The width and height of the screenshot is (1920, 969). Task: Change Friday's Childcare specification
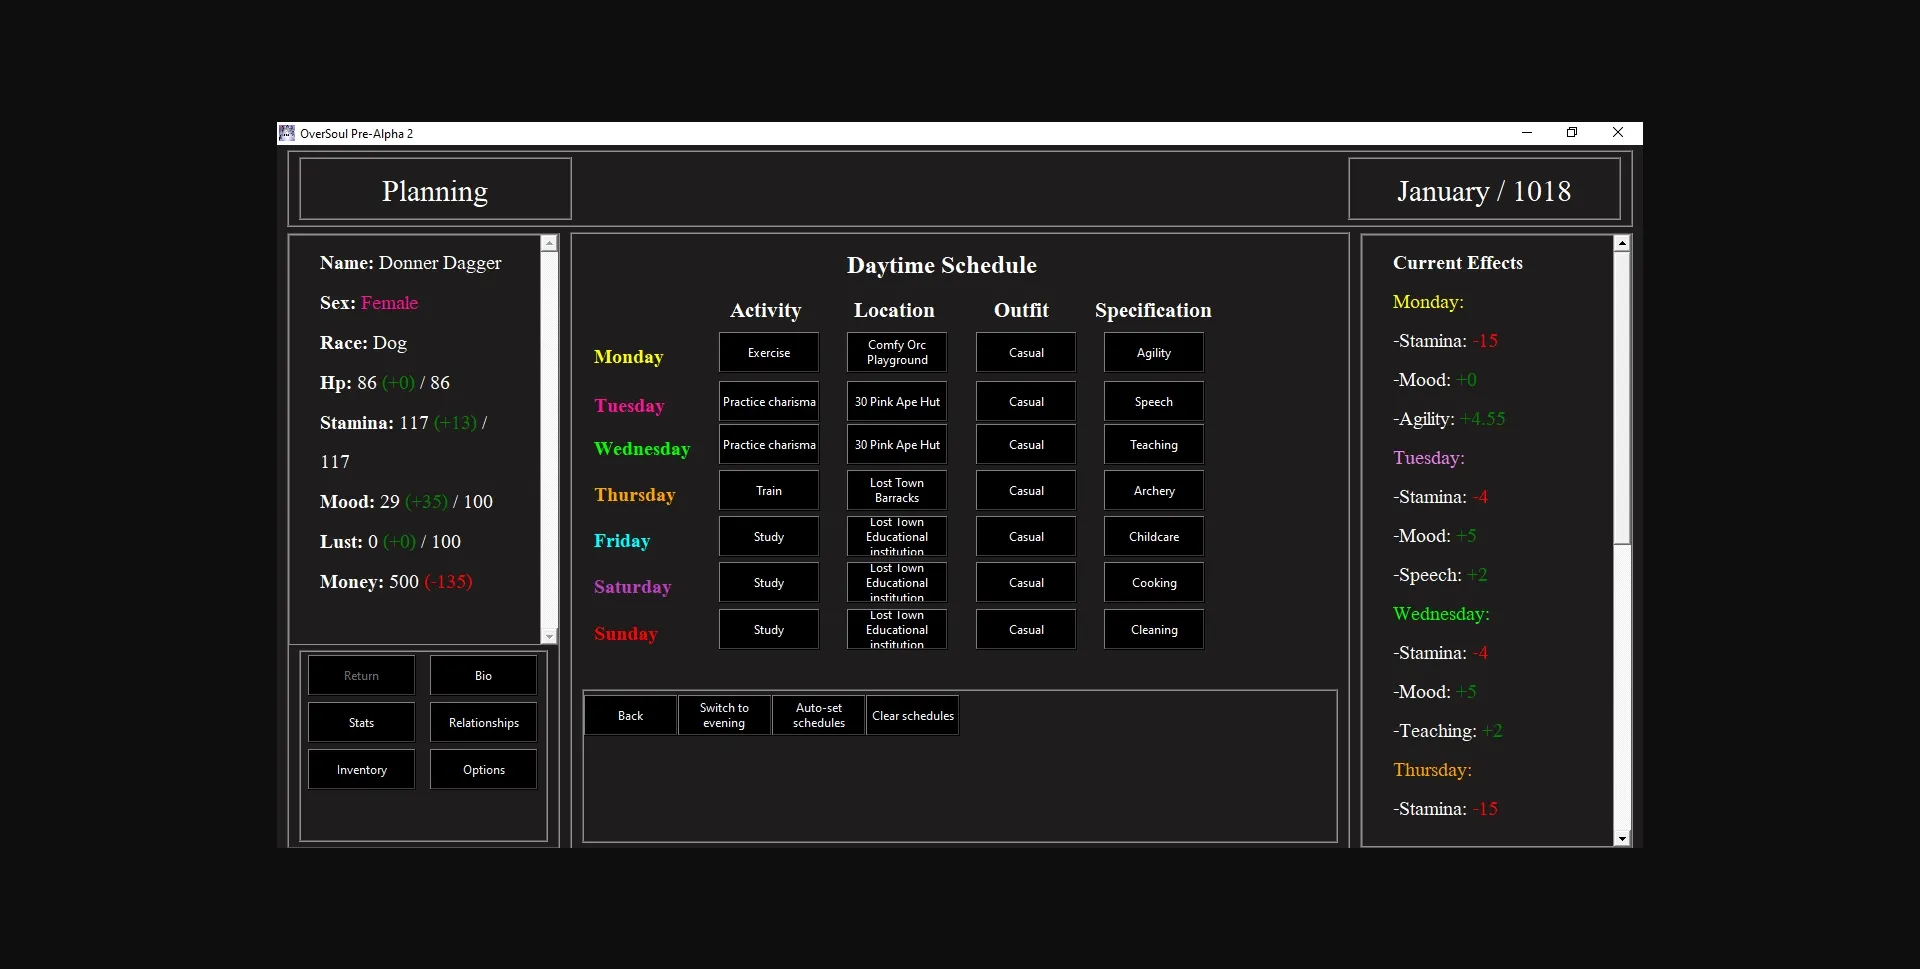pyautogui.click(x=1153, y=537)
